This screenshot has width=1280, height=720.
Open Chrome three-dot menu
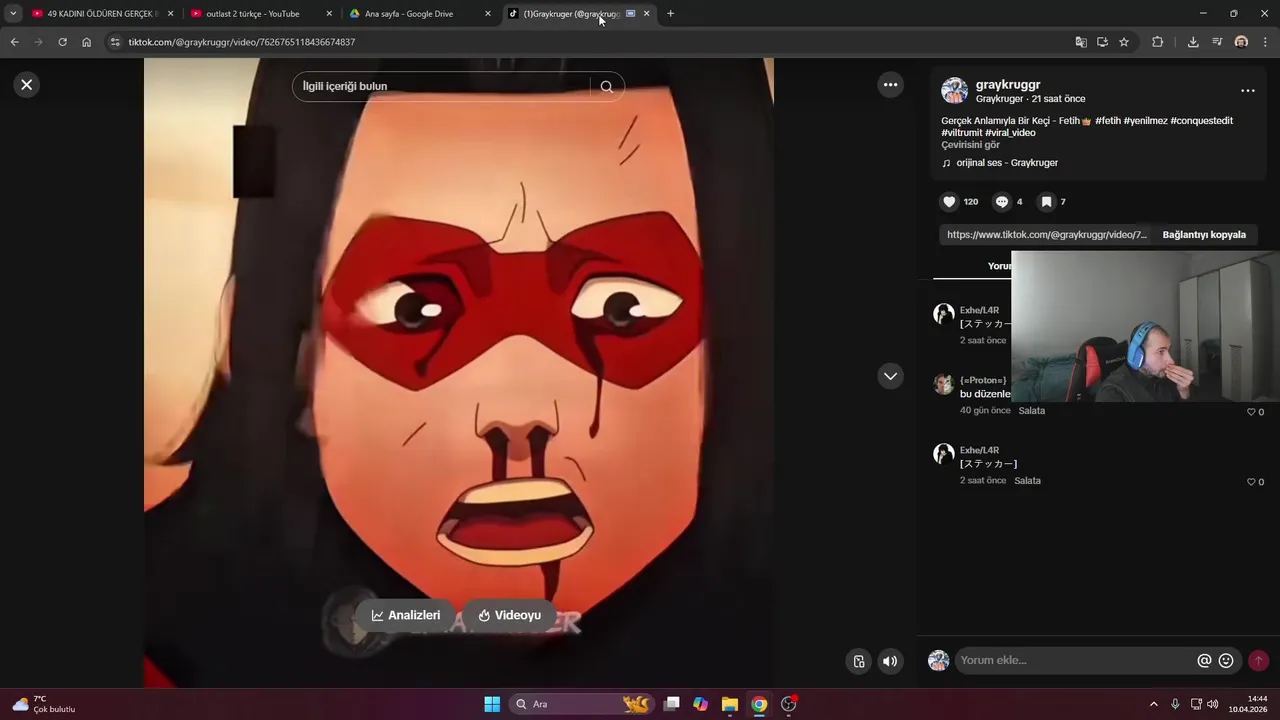(x=1265, y=42)
